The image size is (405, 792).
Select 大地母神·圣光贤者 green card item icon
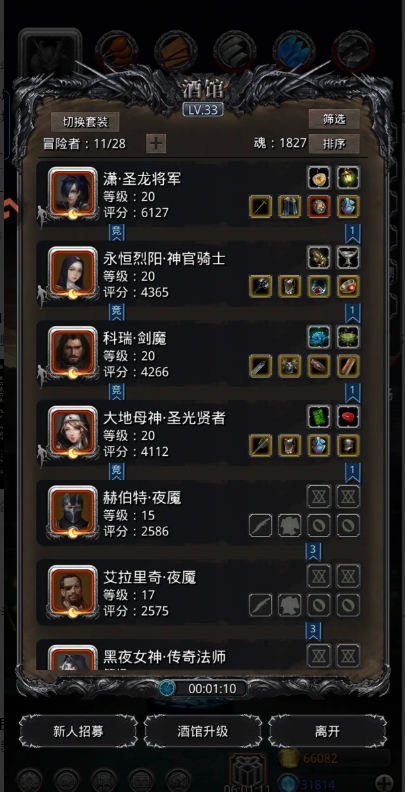319,416
